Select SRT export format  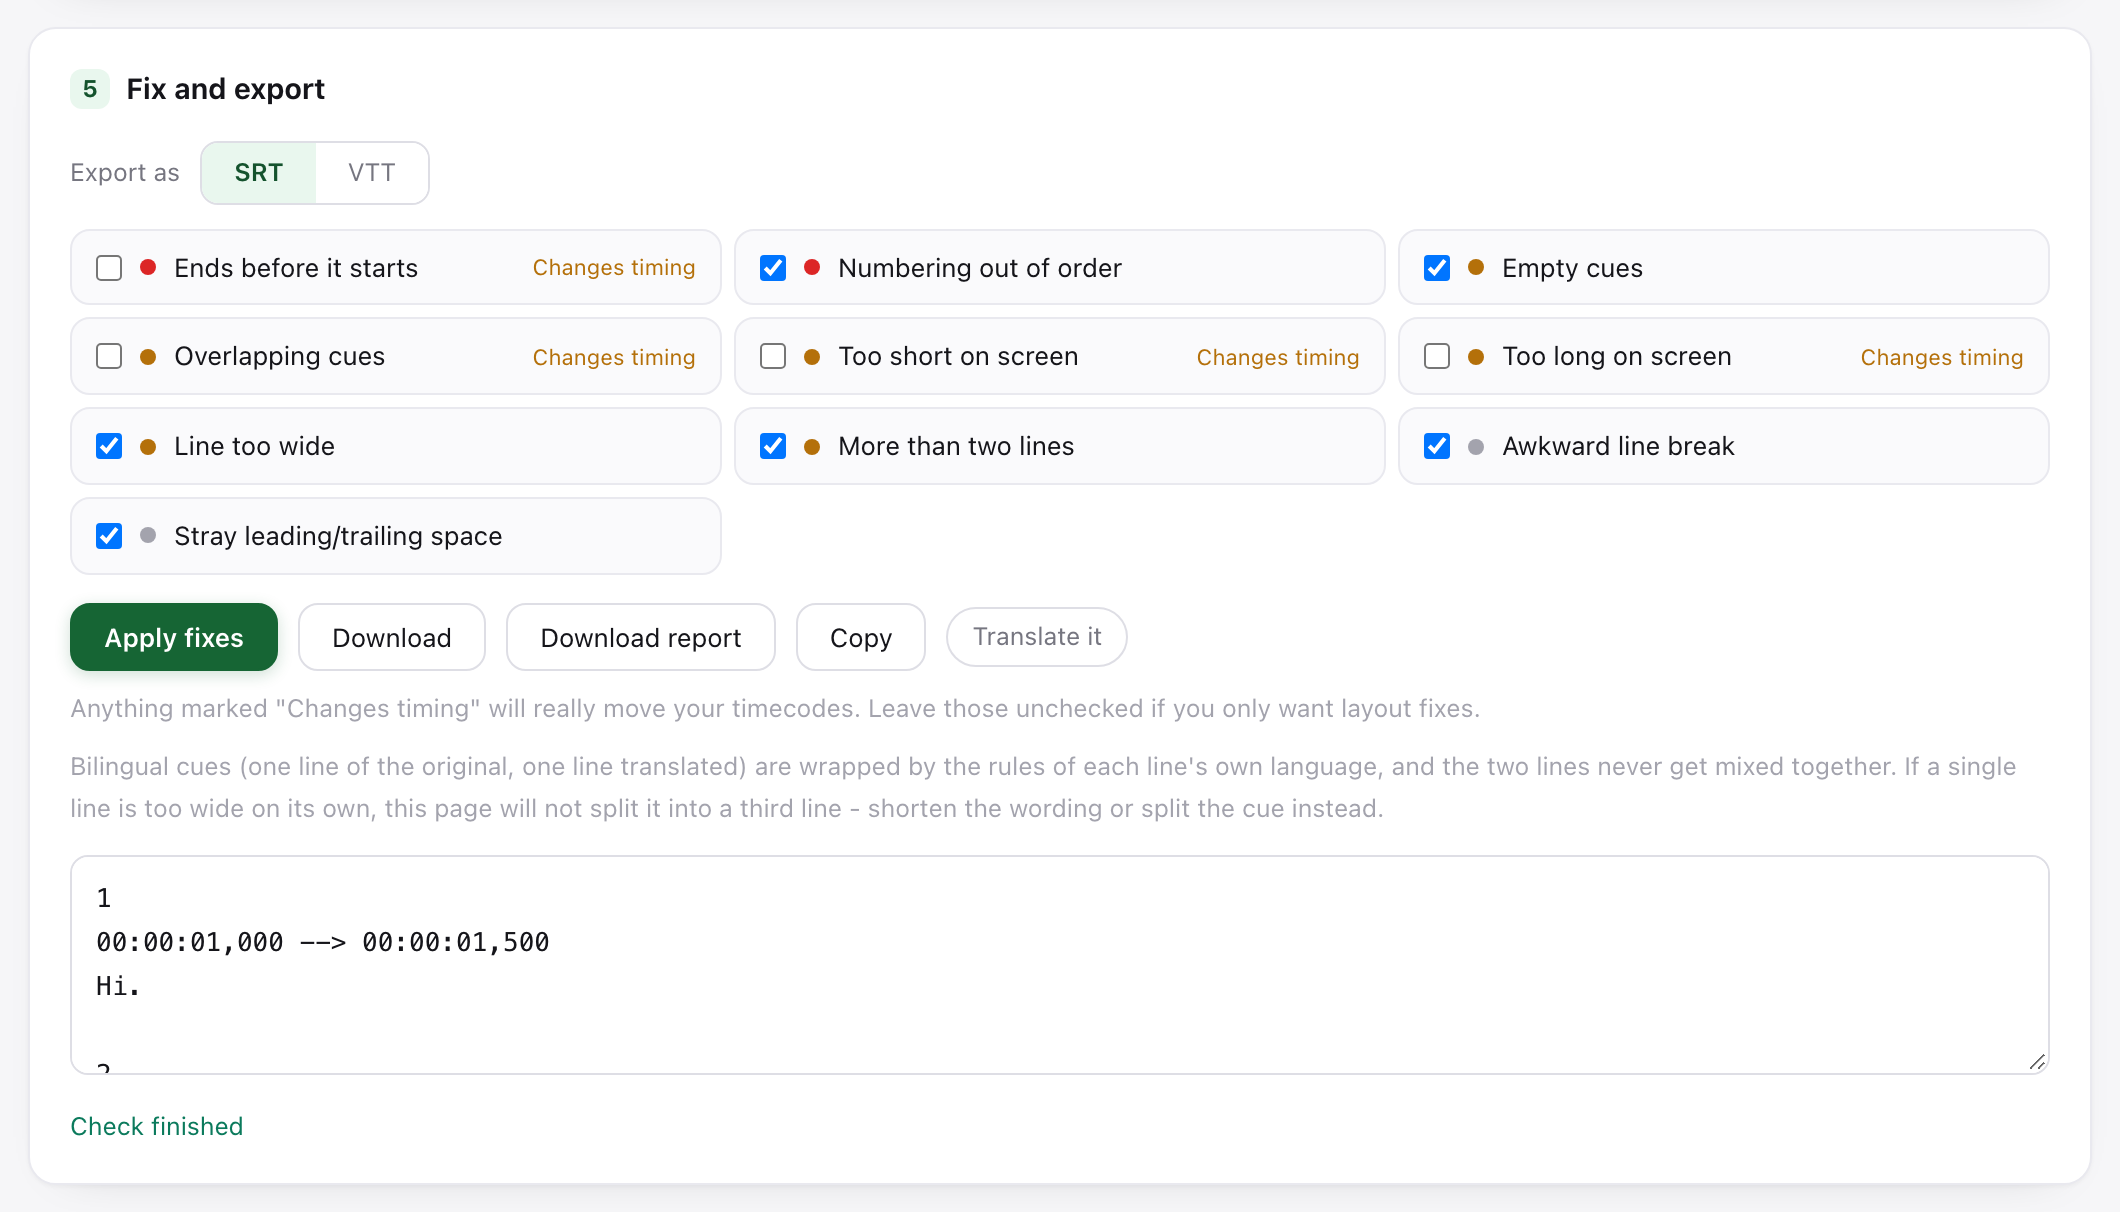click(259, 173)
